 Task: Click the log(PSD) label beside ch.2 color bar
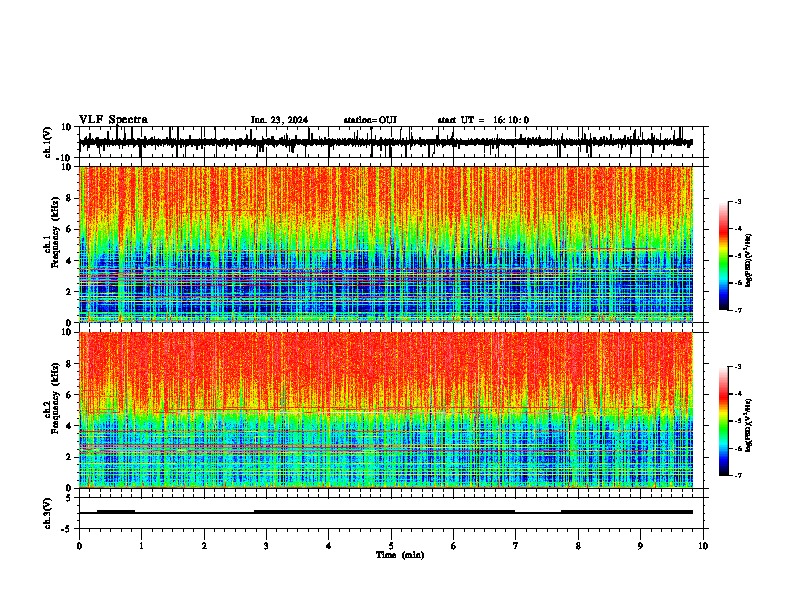coord(749,426)
